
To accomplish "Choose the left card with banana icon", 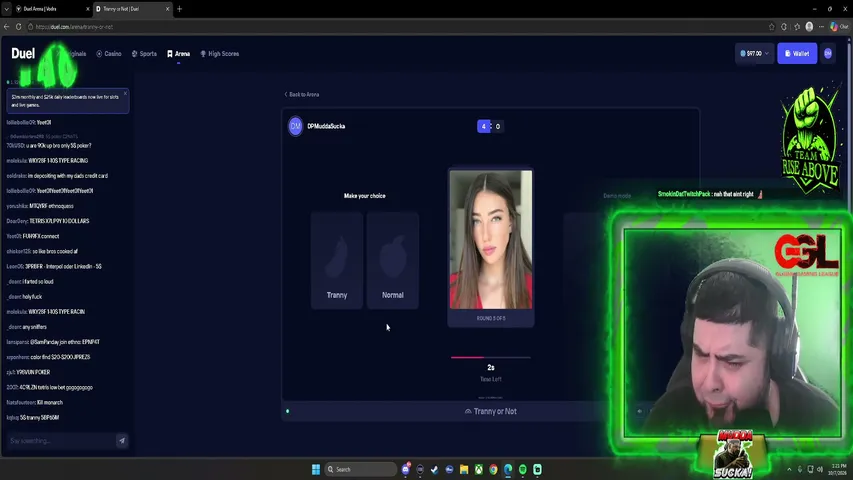I will click(337, 261).
